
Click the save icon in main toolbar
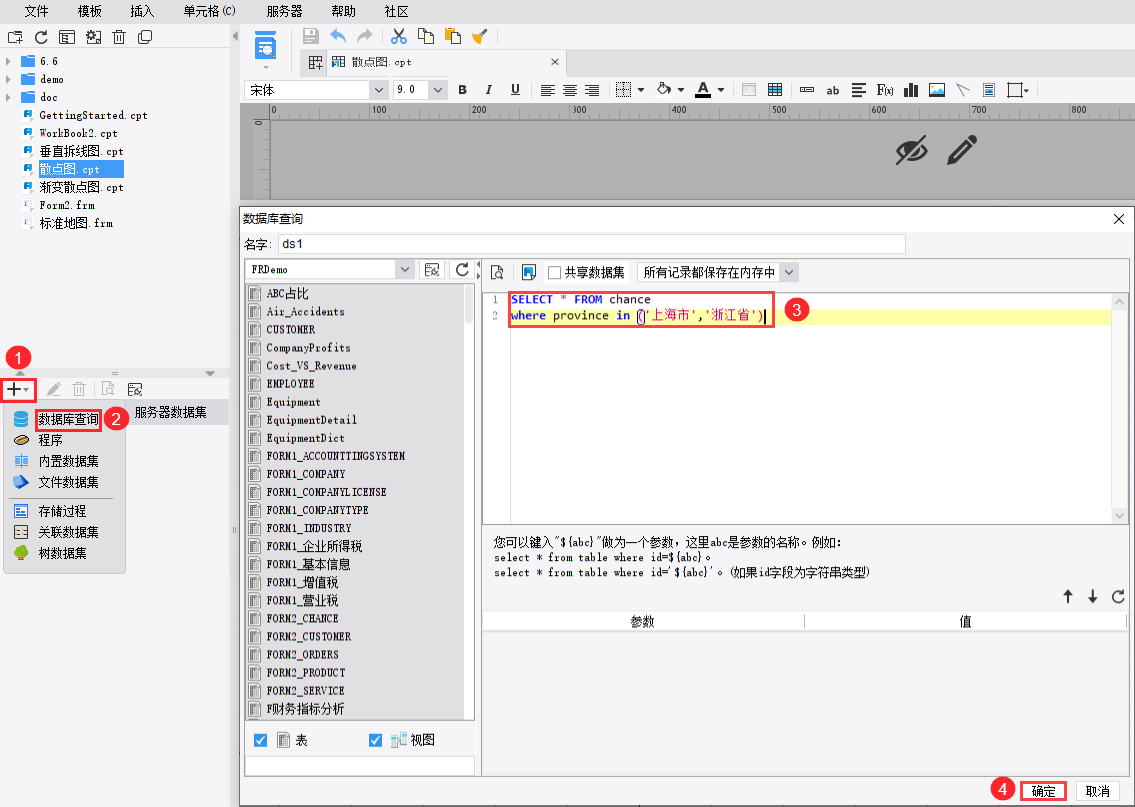[311, 35]
